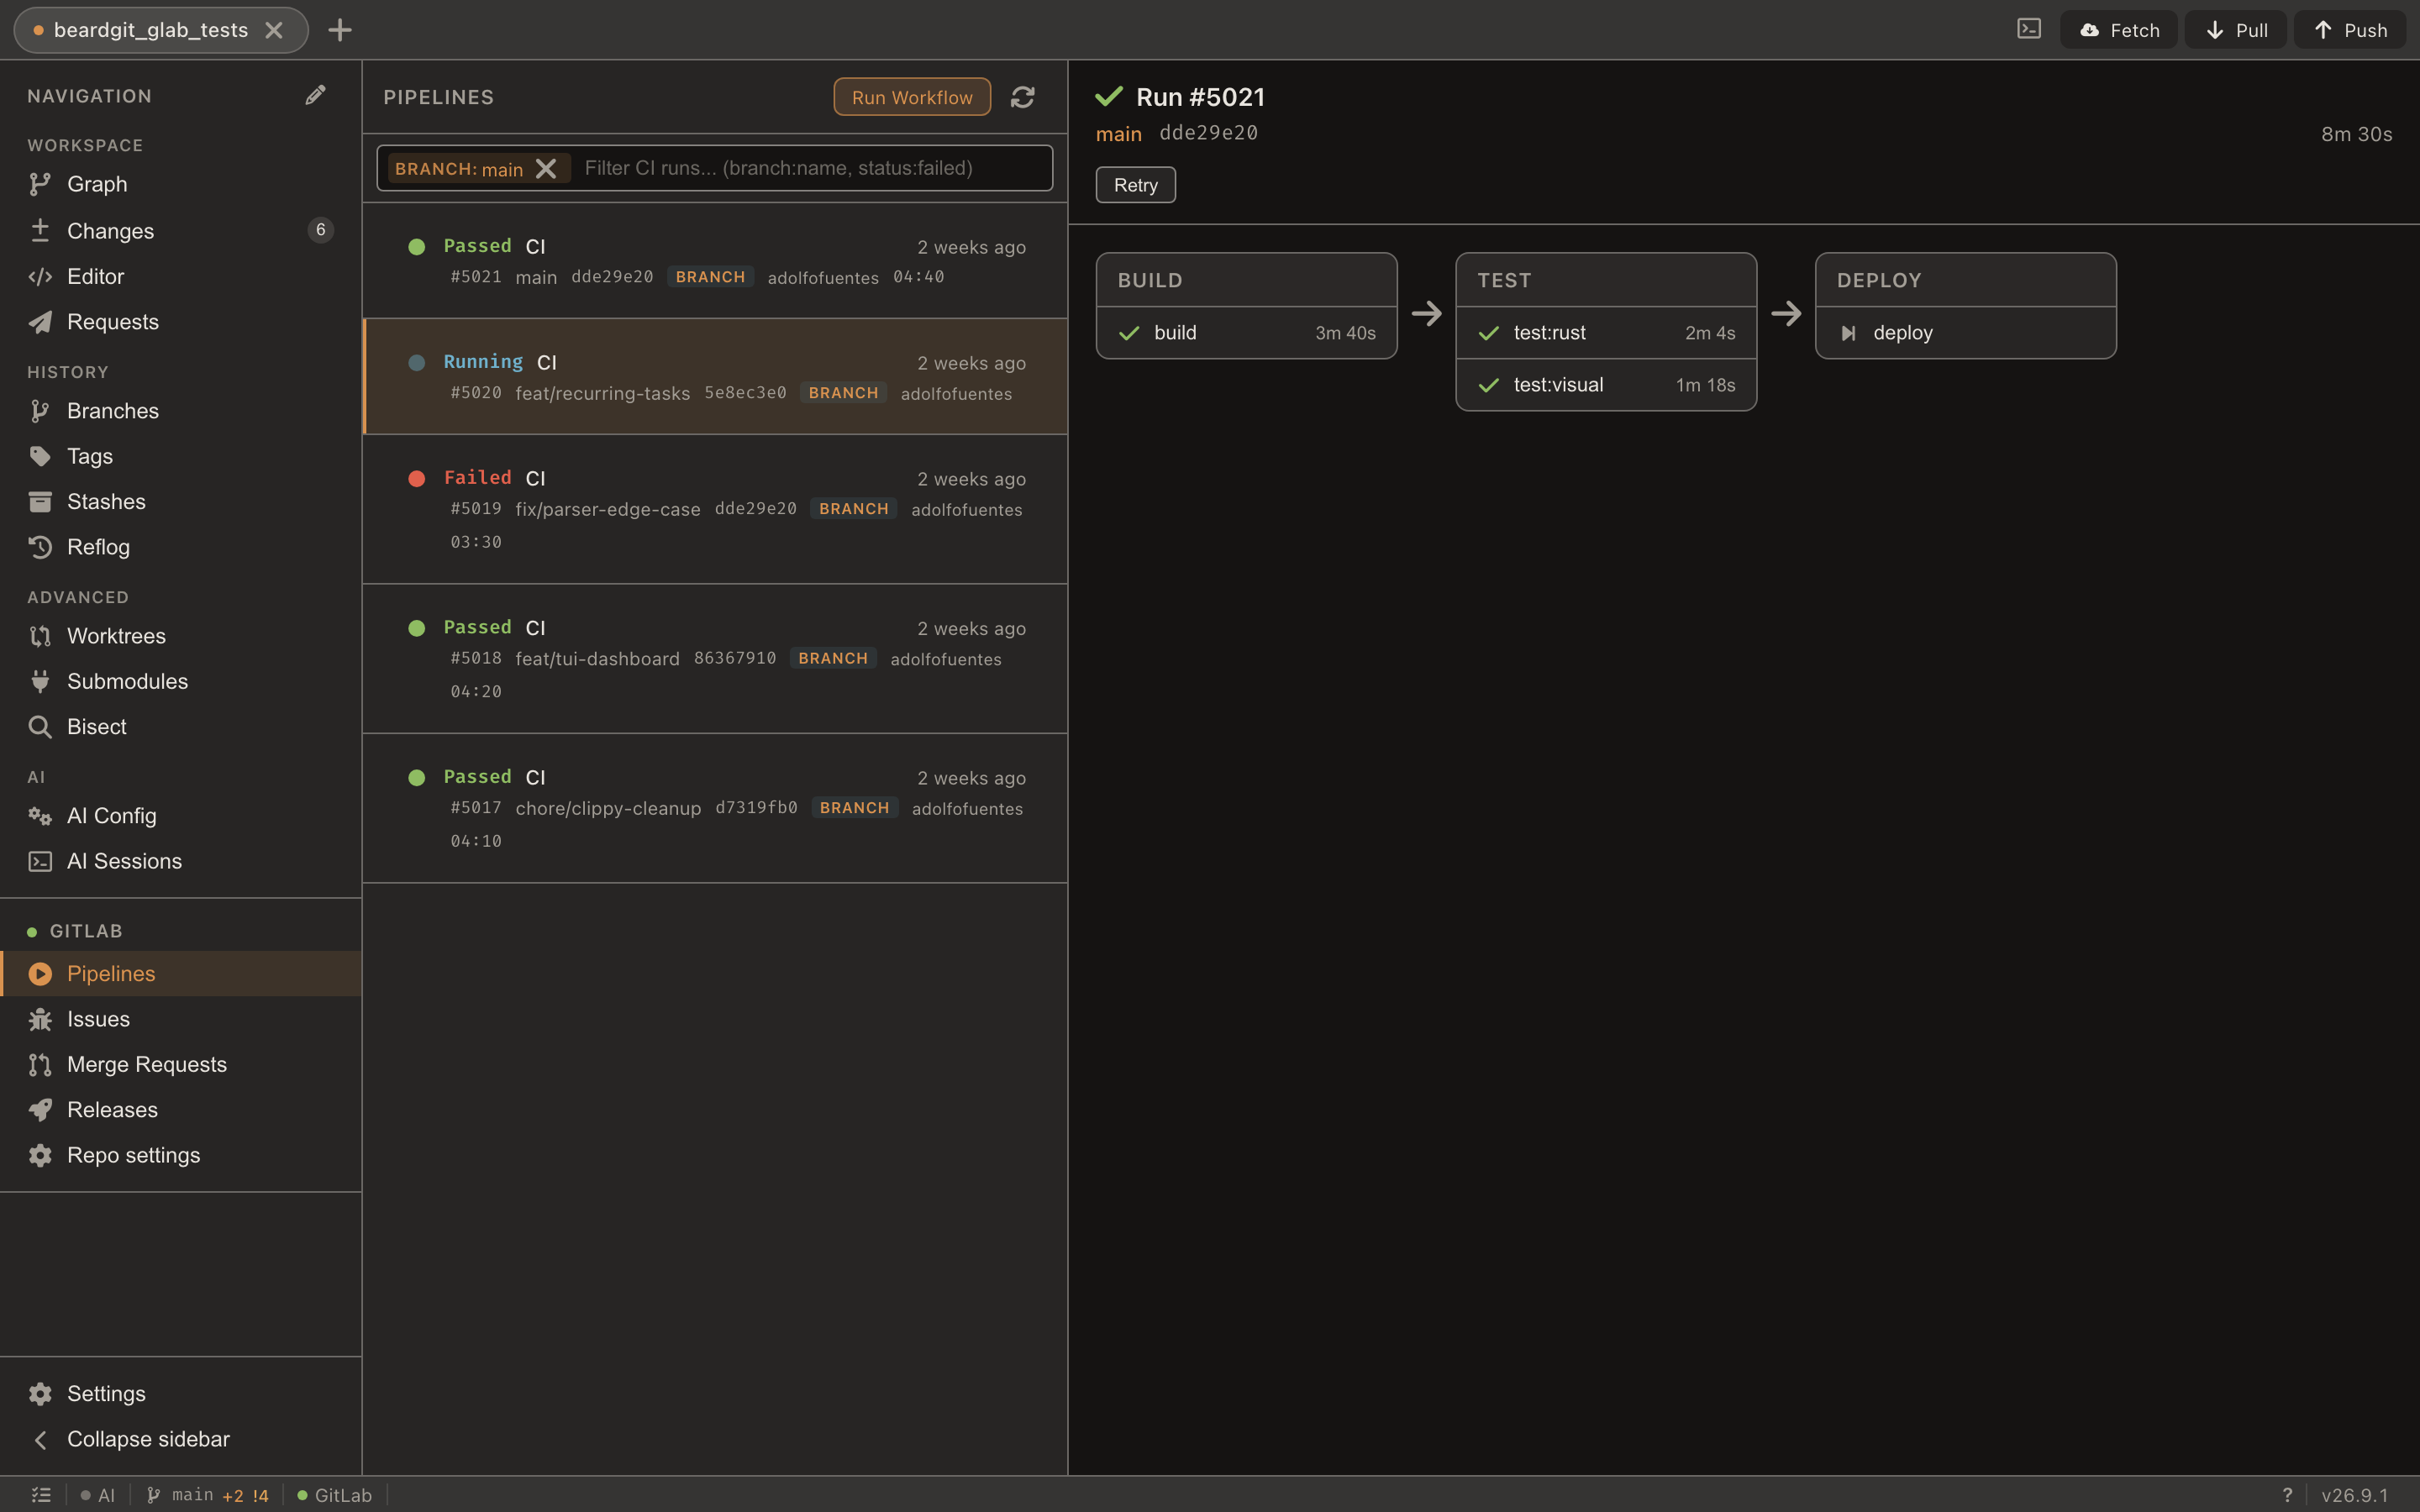Select passed pipeline #5021 on main

[x=715, y=261]
